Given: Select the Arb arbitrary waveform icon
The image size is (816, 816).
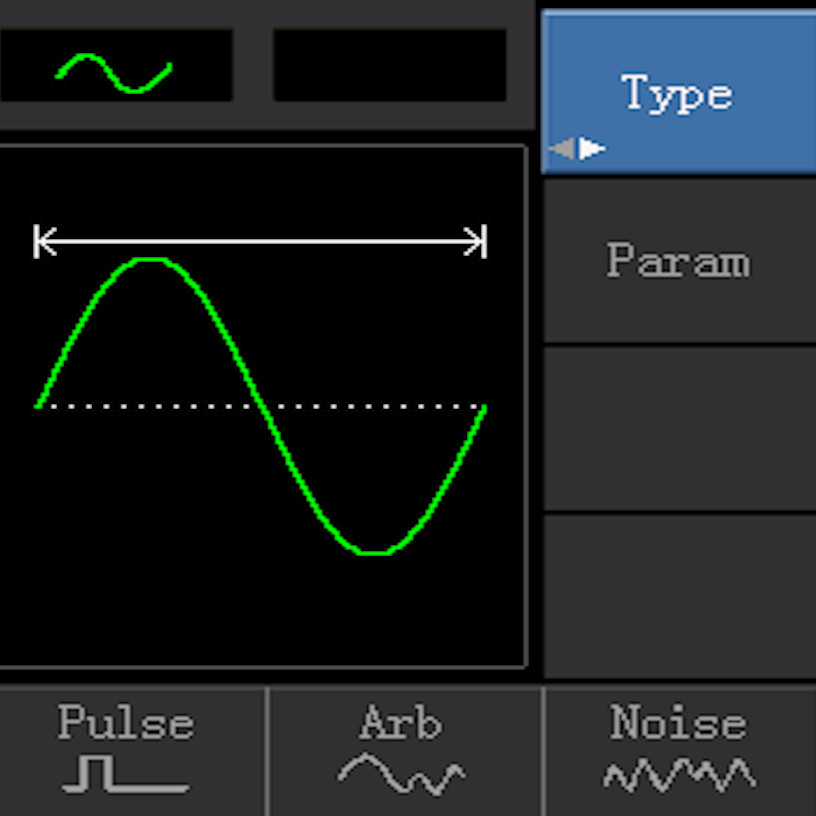Looking at the screenshot, I should click(401, 774).
